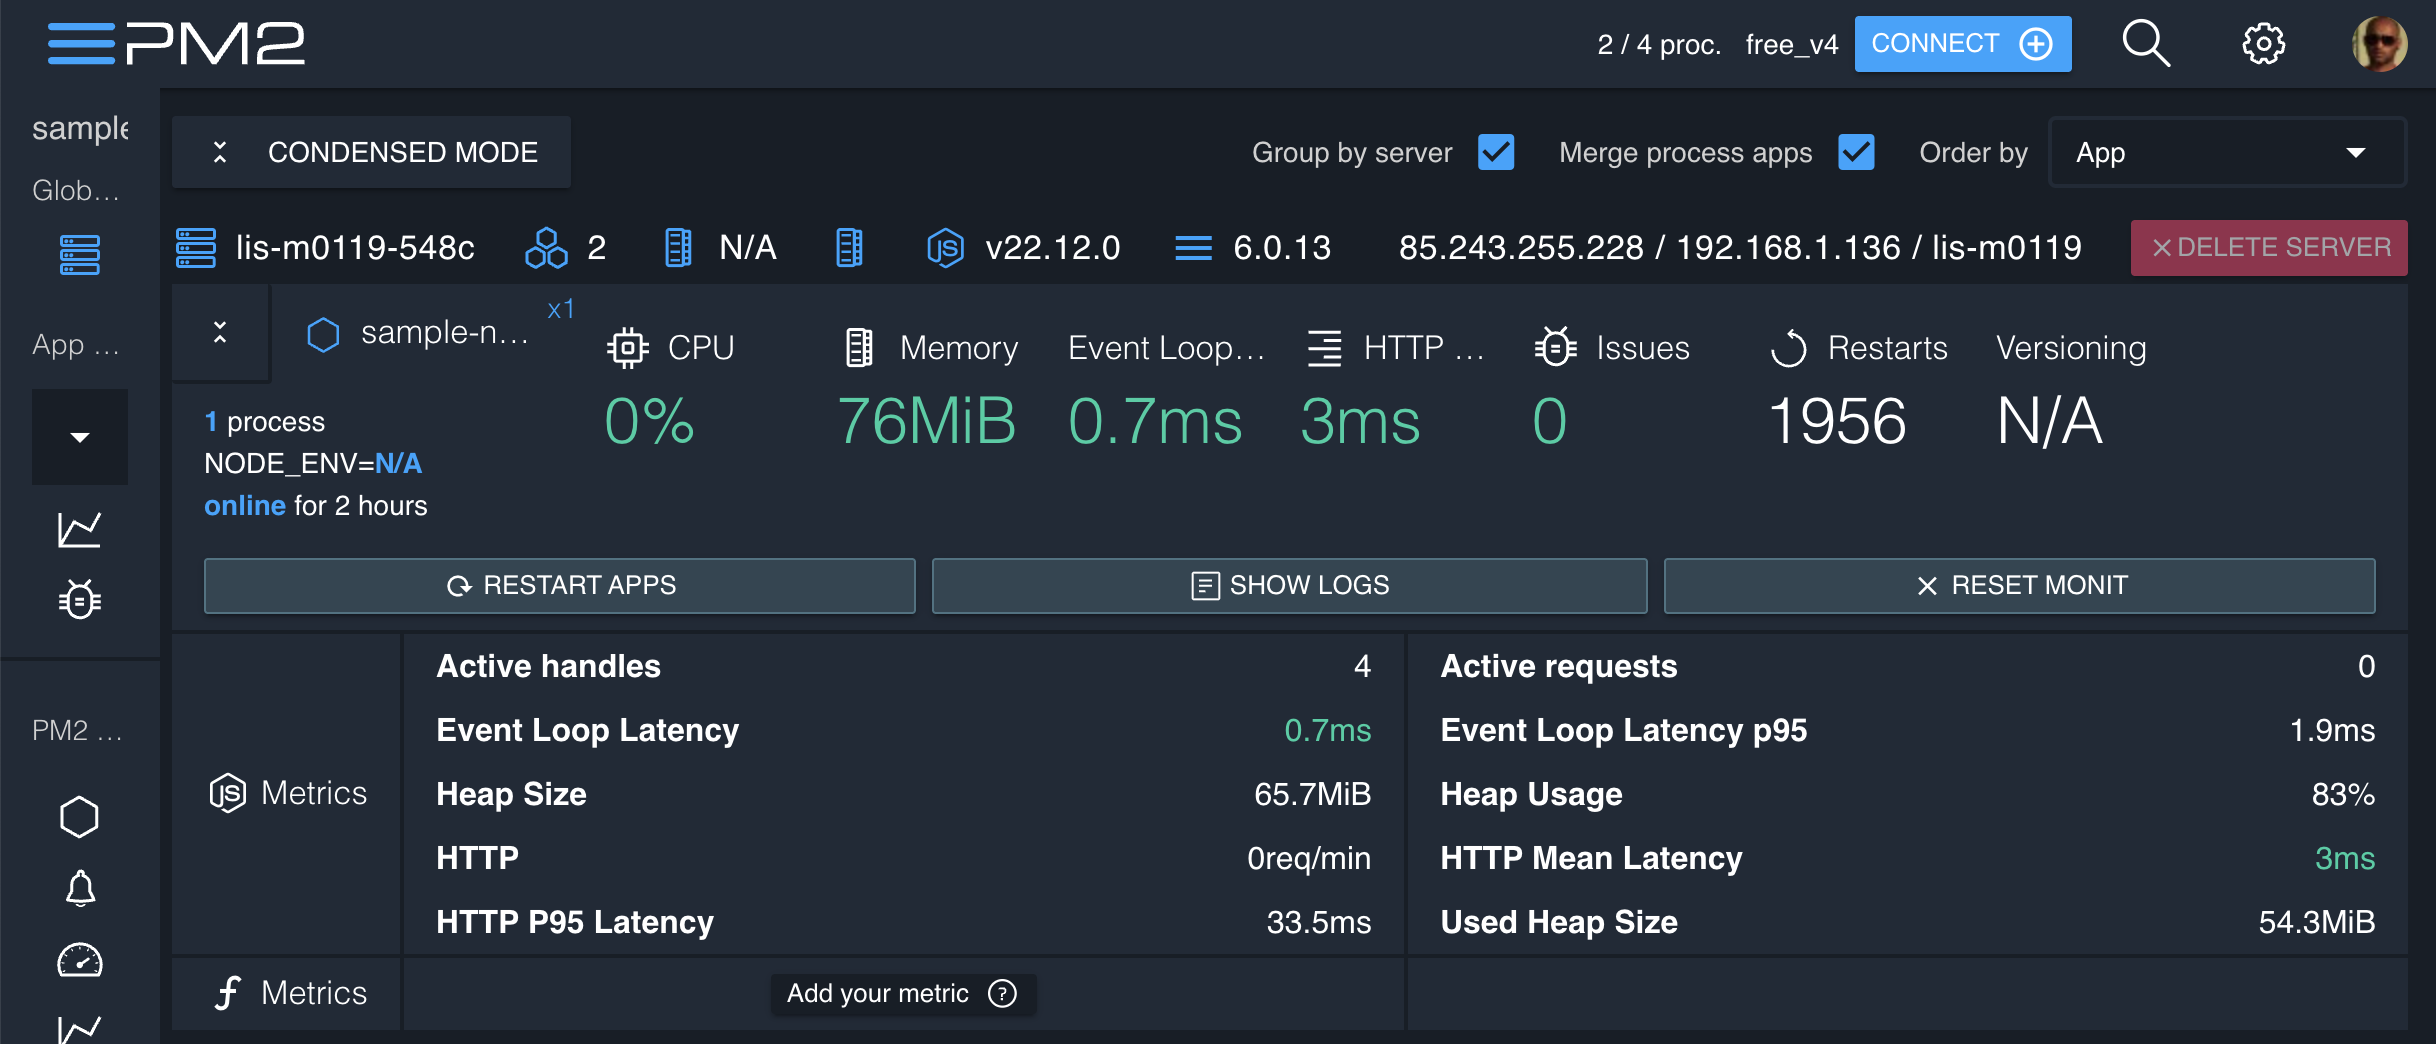The height and width of the screenshot is (1044, 2436).
Task: Open sidebar server list icon
Action: click(x=80, y=256)
